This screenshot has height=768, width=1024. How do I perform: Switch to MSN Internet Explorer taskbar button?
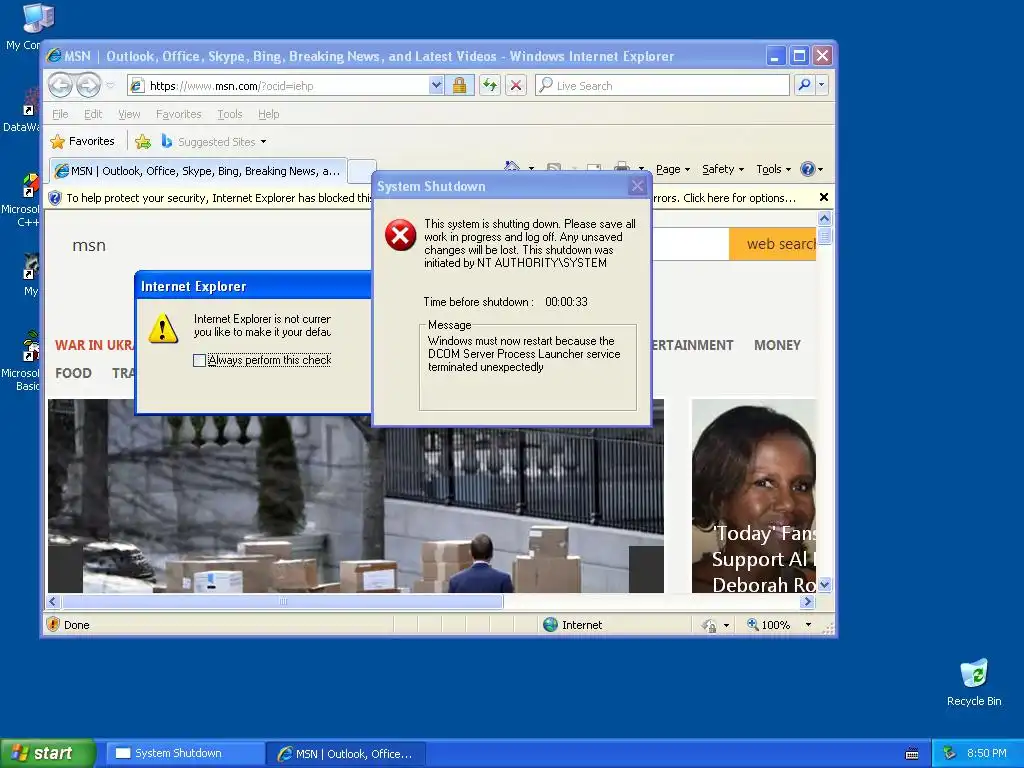tap(346, 754)
